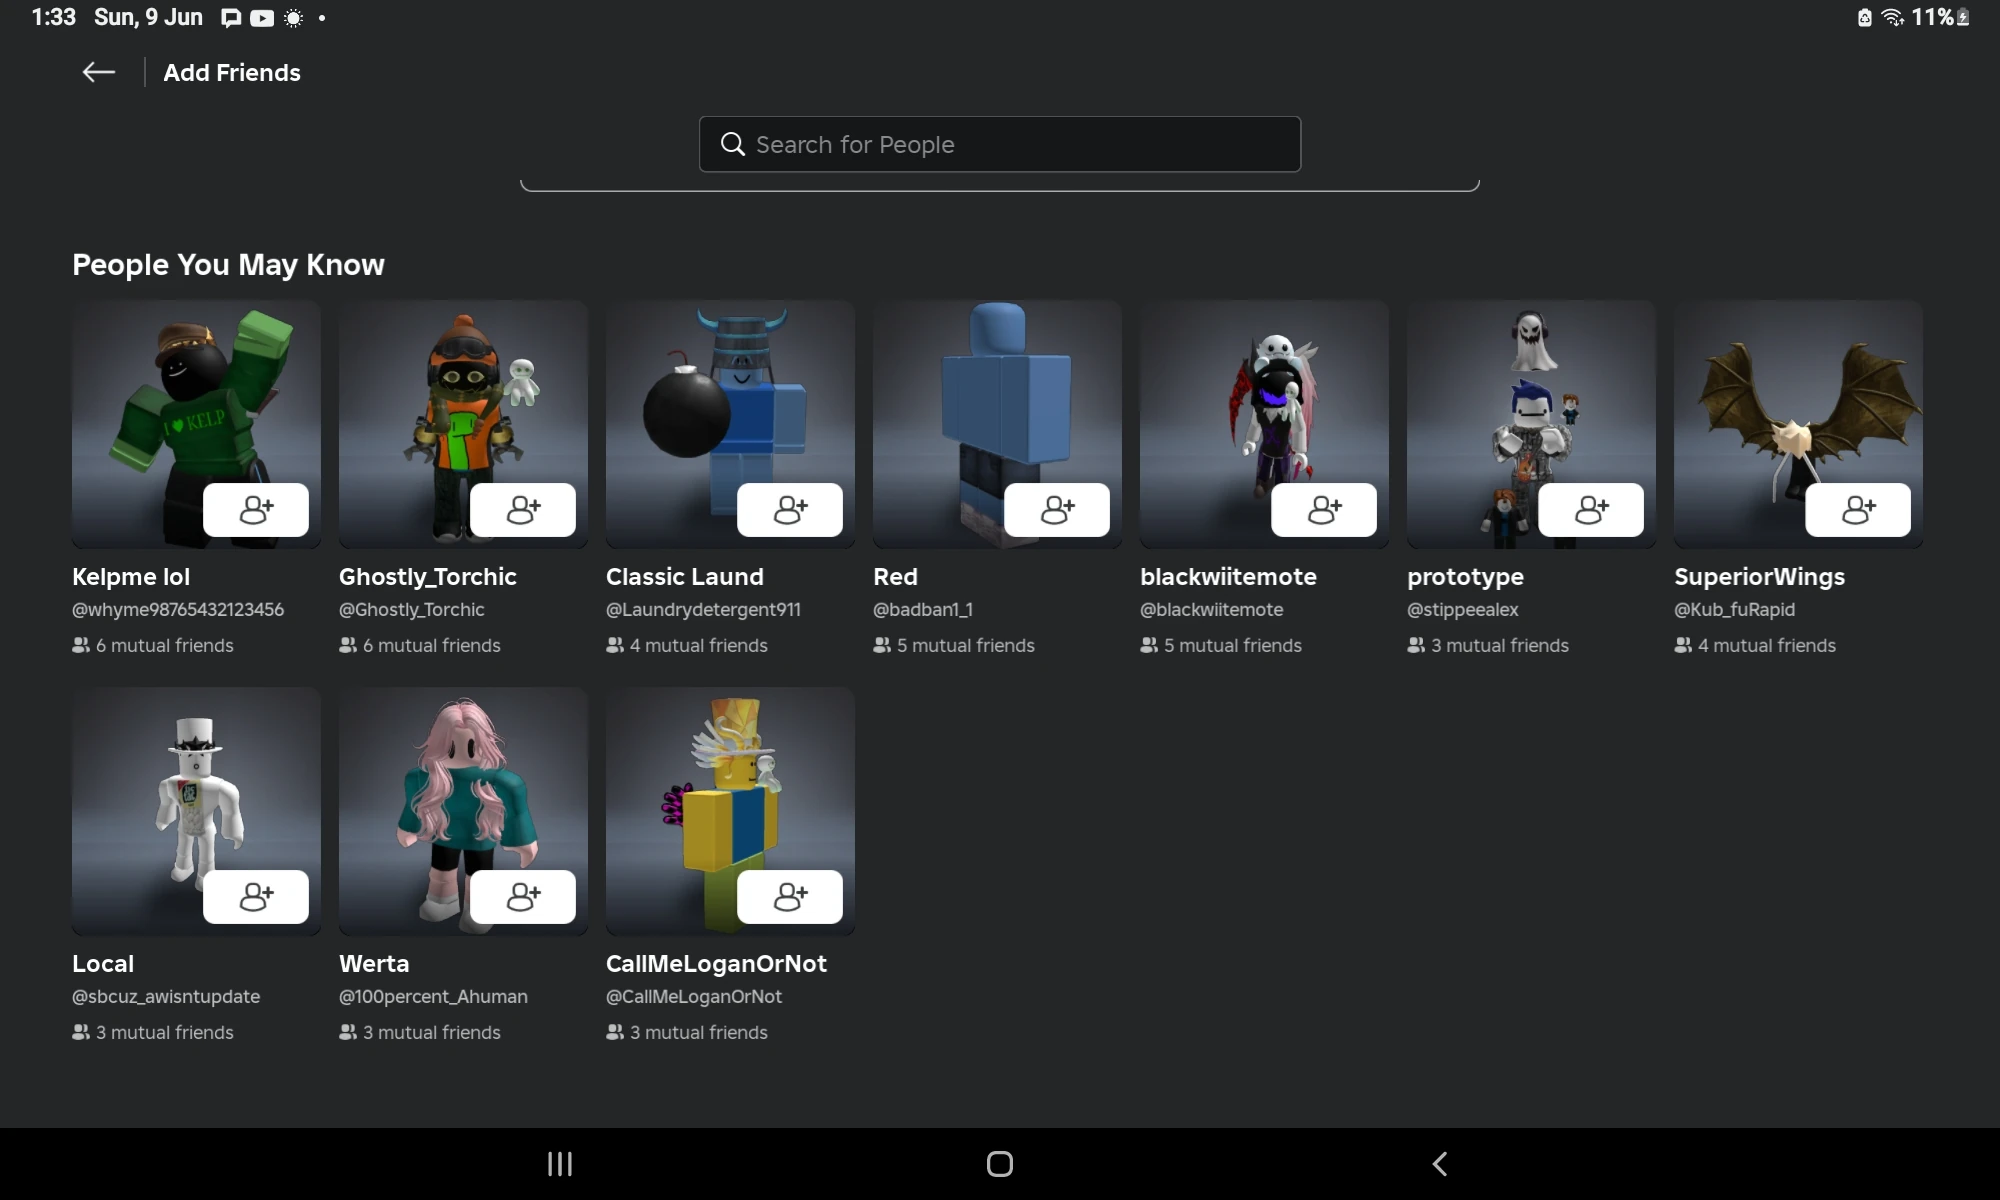Open CallMeLoganOrNot profile name link
This screenshot has height=1200, width=2000.
click(716, 964)
